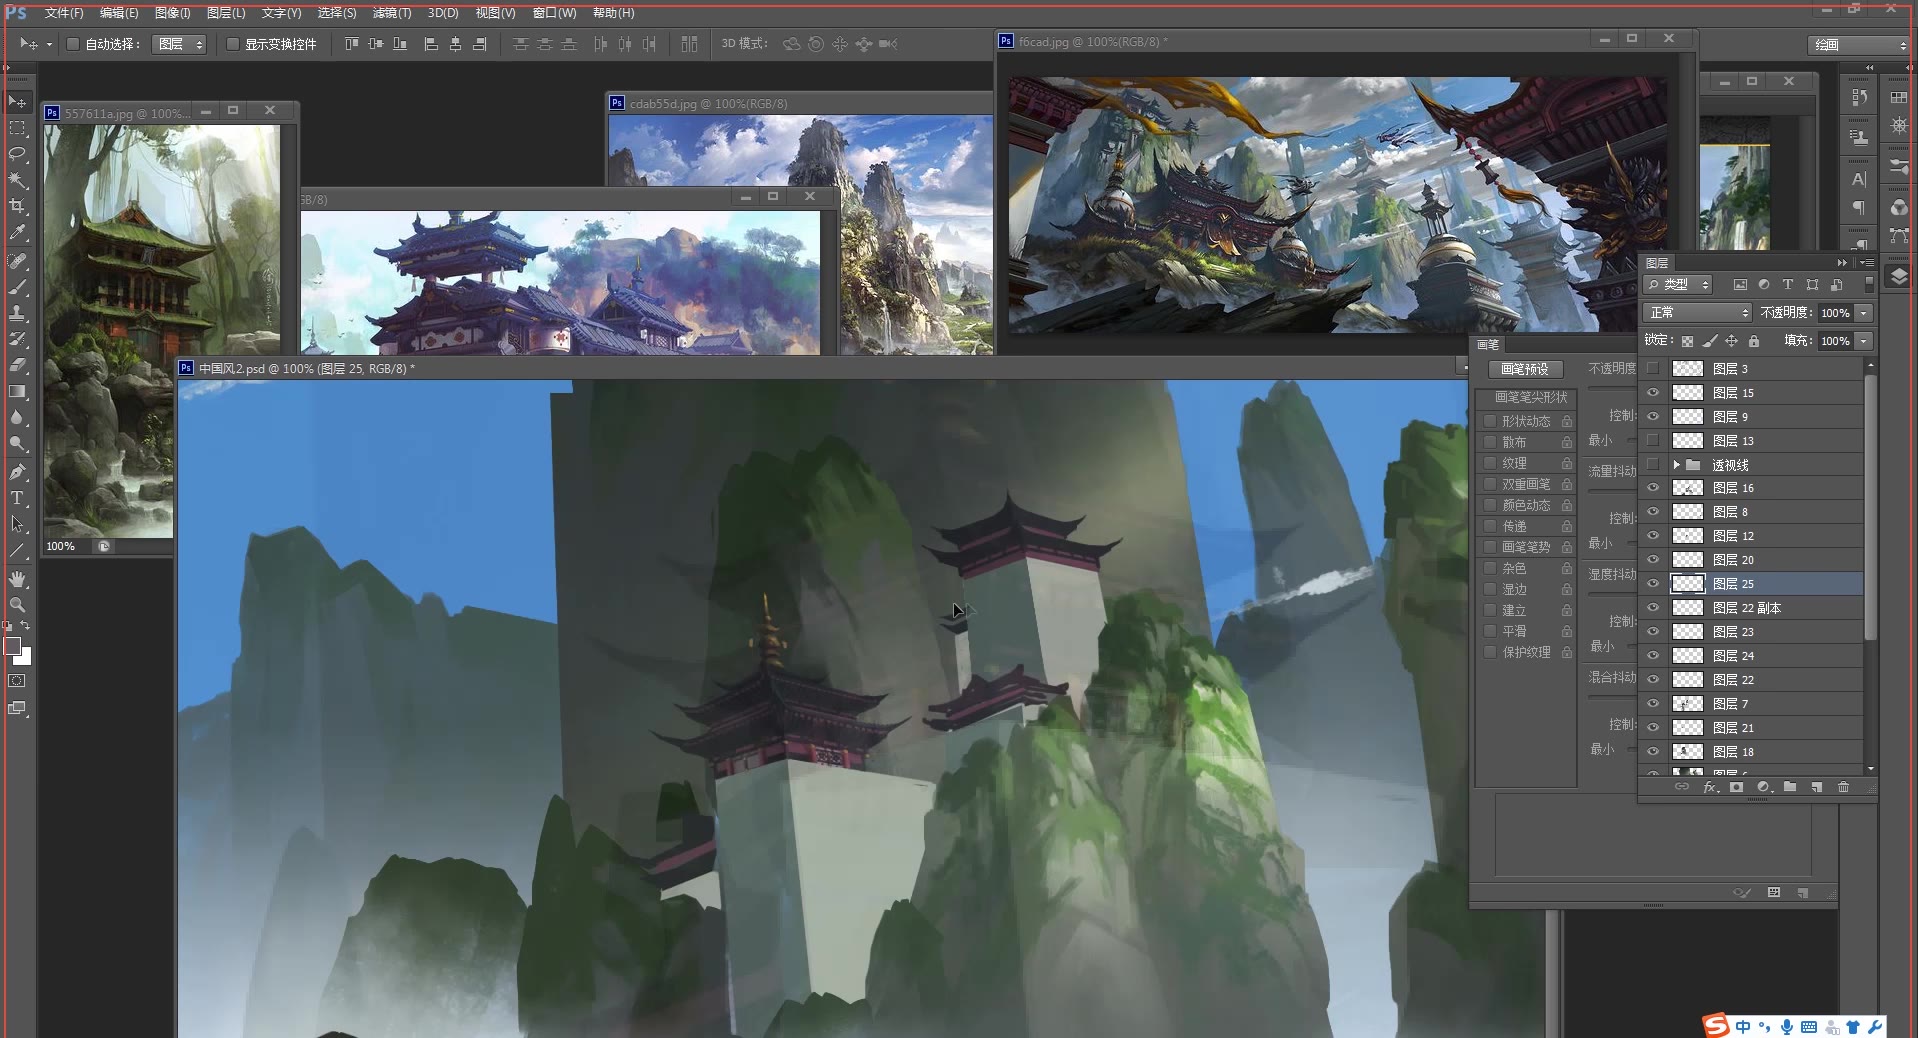Viewport: 1918px width, 1038px height.
Task: Lock all for the layer (padlock icon)
Action: [x=1754, y=341]
